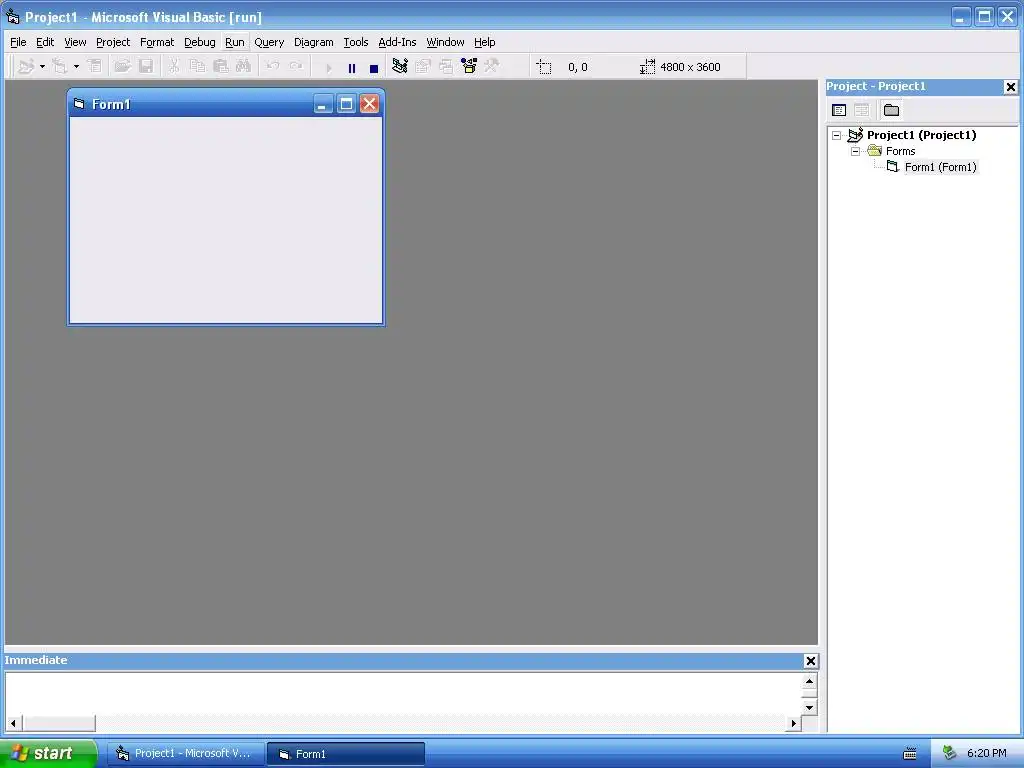The width and height of the screenshot is (1024, 768).
Task: Open the Diagram menu
Action: [313, 42]
